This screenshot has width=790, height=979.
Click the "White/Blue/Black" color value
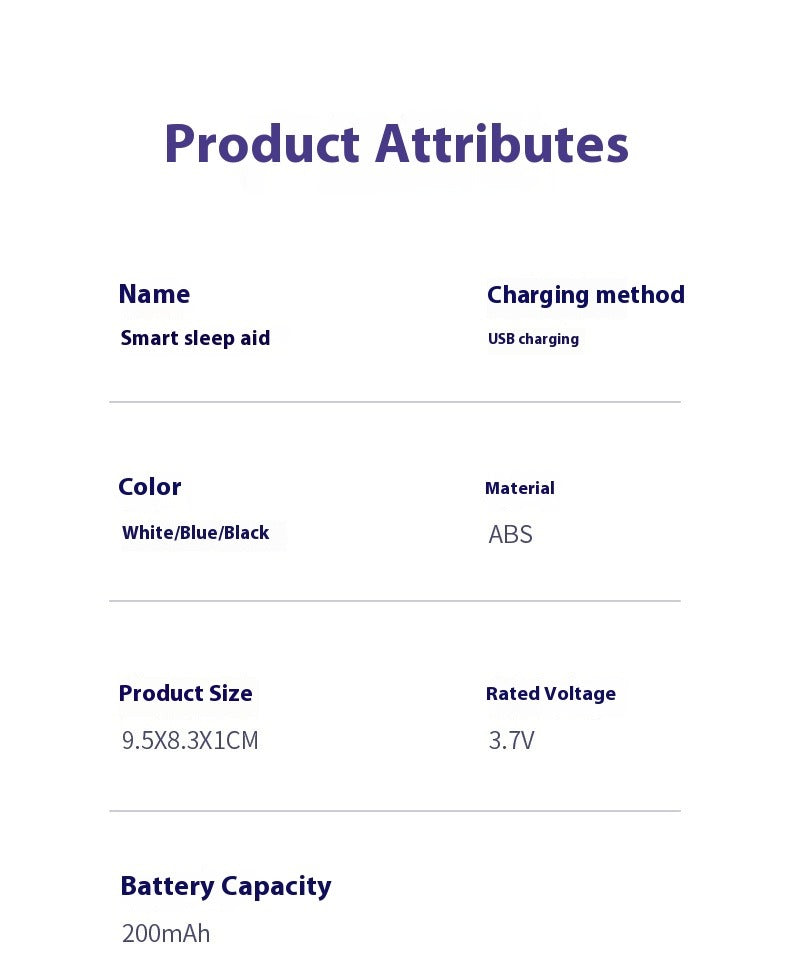pyautogui.click(x=195, y=533)
